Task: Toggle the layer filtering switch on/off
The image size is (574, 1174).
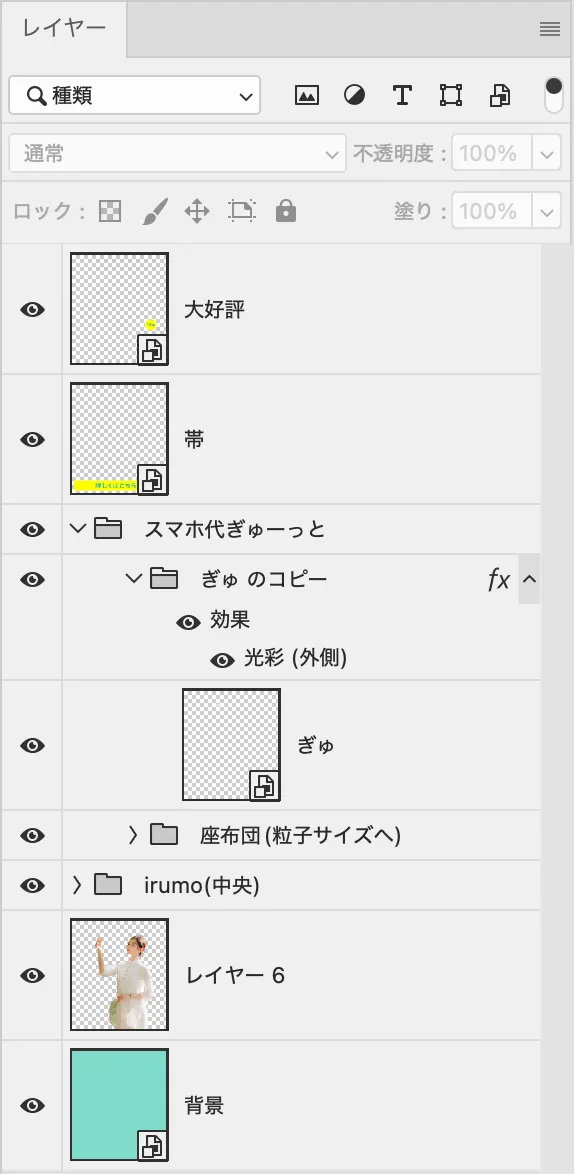Action: point(554,95)
